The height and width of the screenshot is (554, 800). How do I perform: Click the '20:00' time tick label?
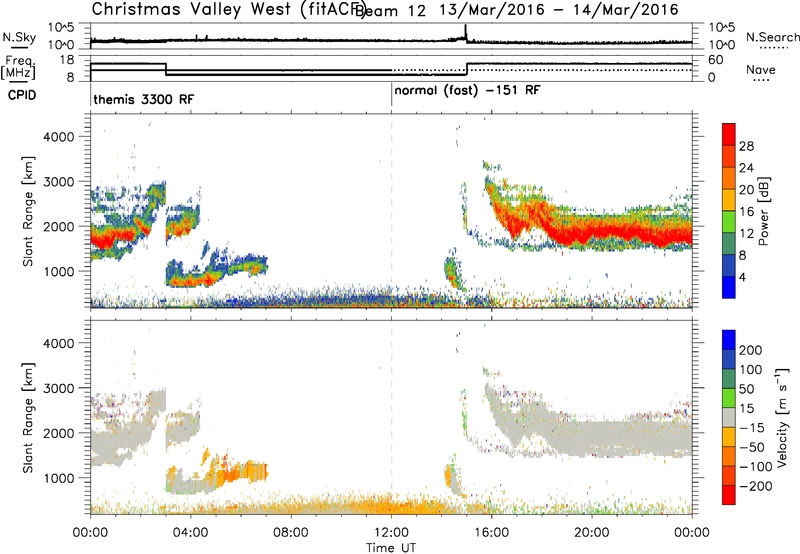coord(592,533)
